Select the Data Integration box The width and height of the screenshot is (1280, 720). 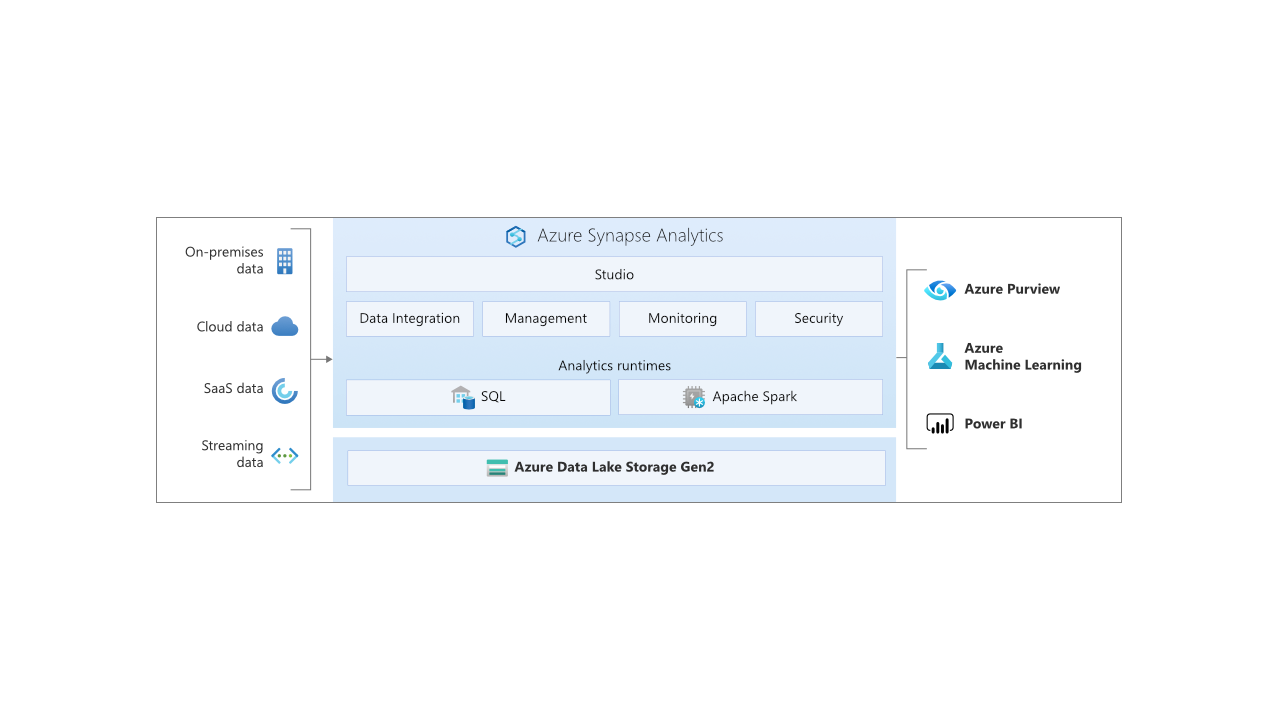click(x=410, y=319)
